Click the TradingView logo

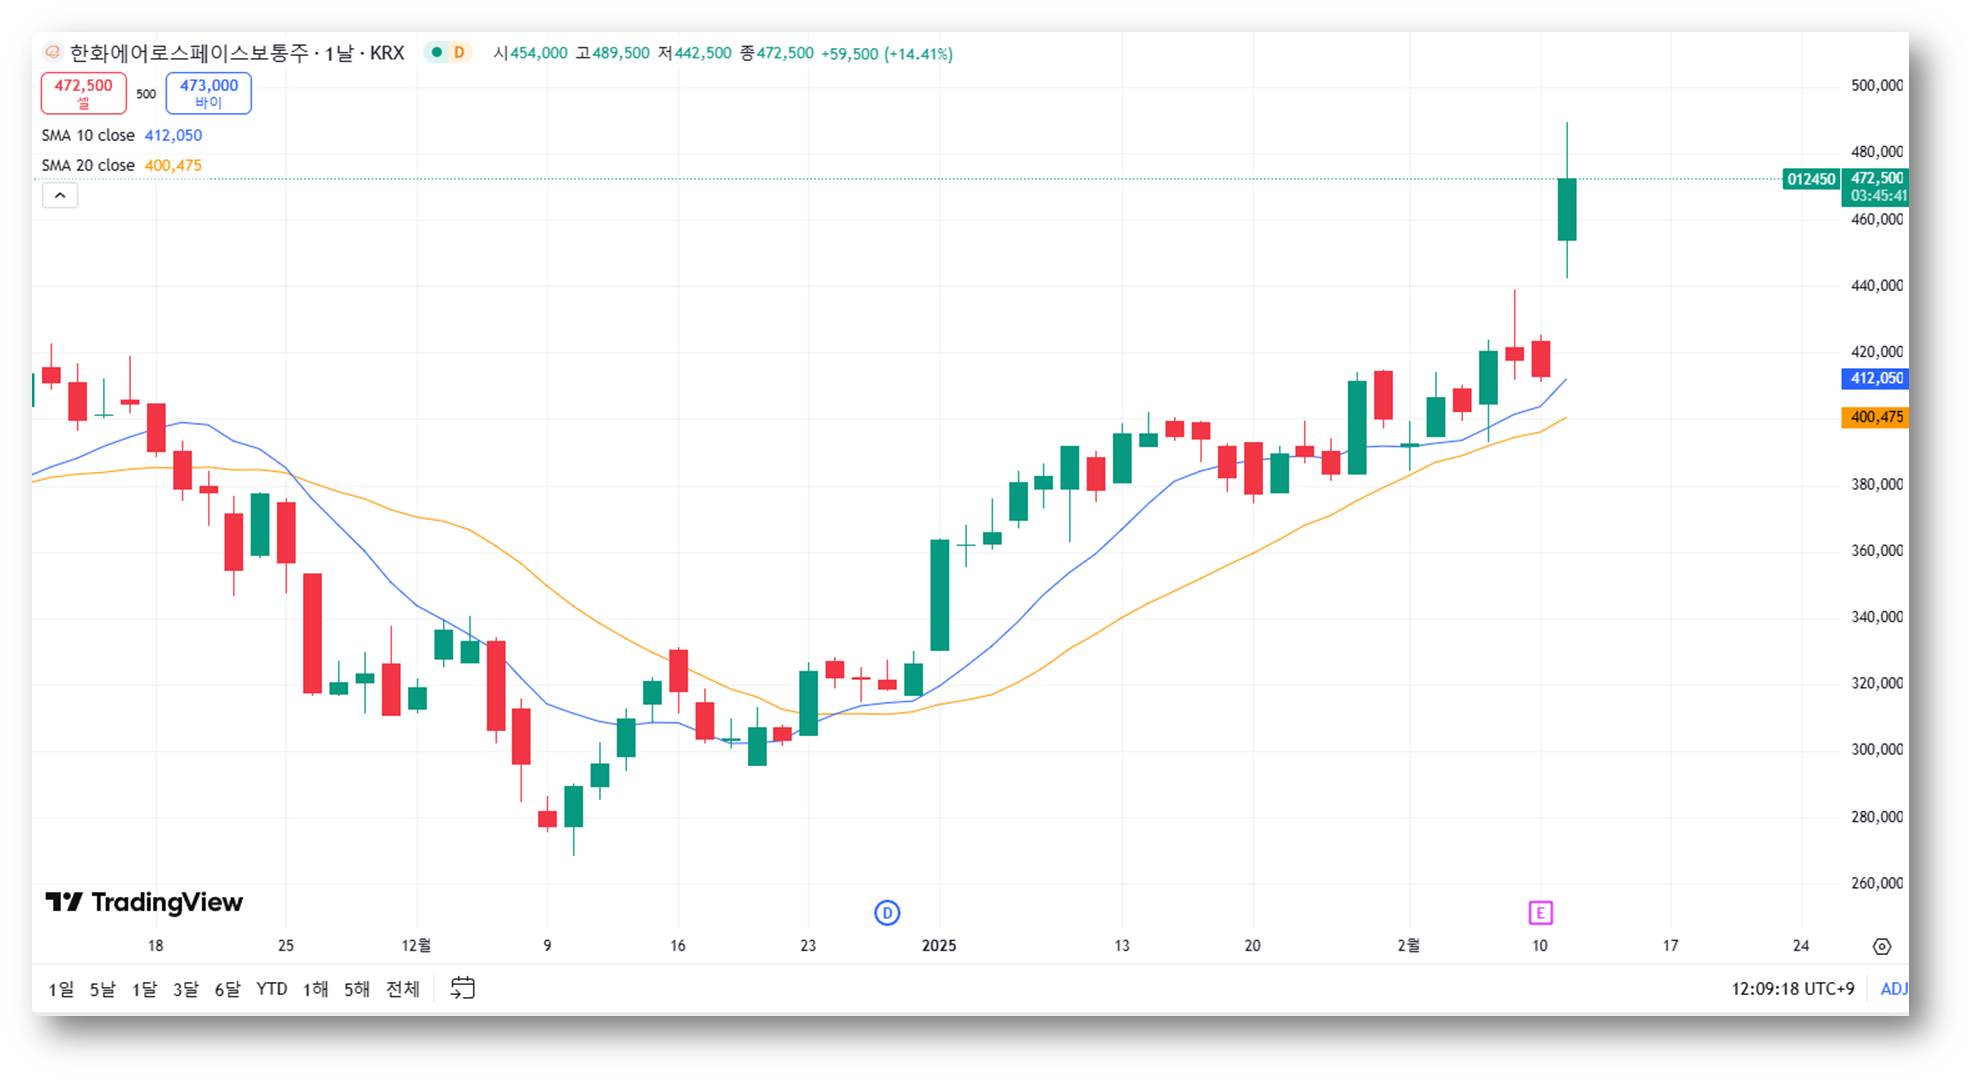pyautogui.click(x=144, y=902)
